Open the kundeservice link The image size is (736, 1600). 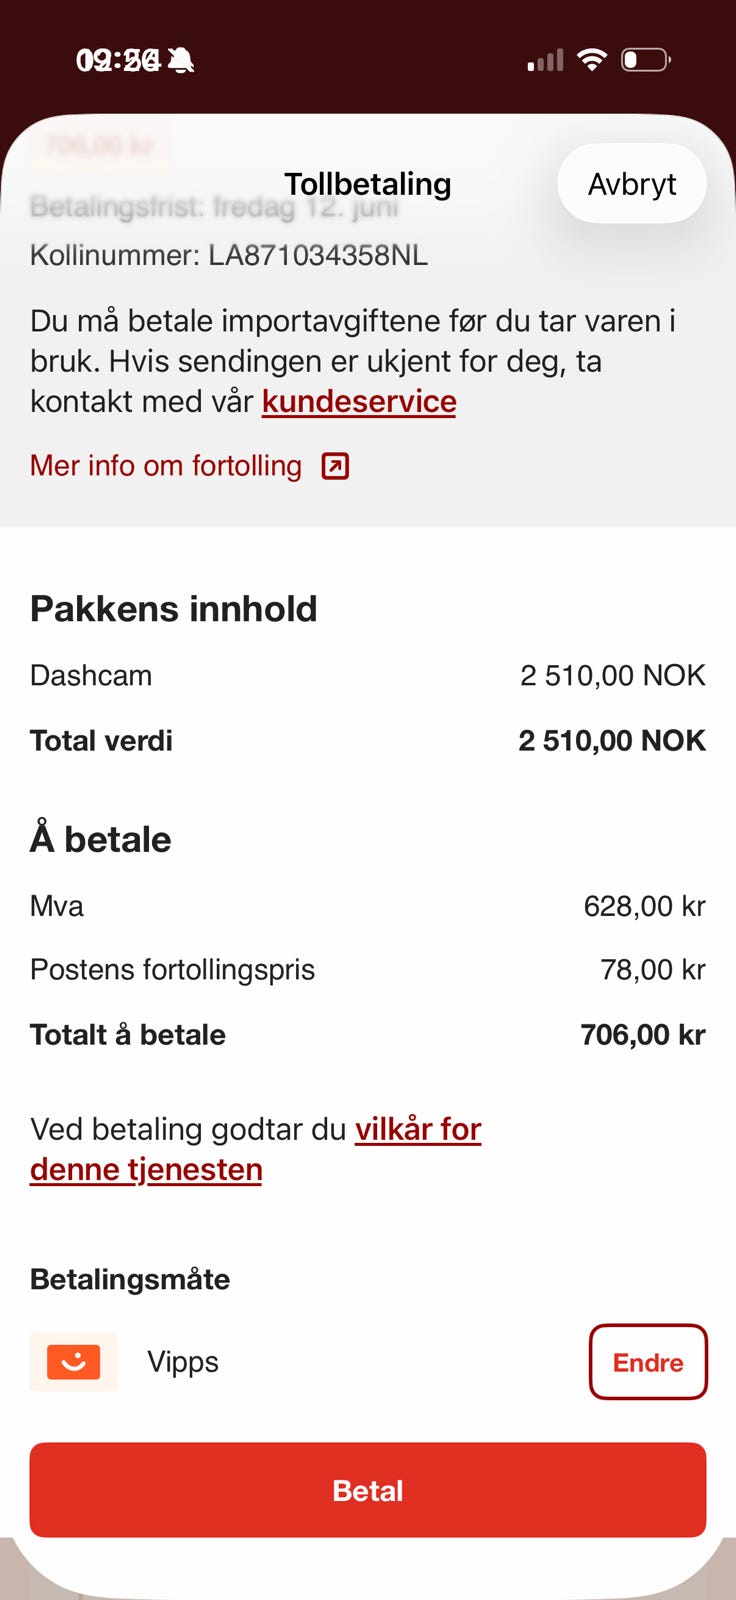tap(359, 401)
